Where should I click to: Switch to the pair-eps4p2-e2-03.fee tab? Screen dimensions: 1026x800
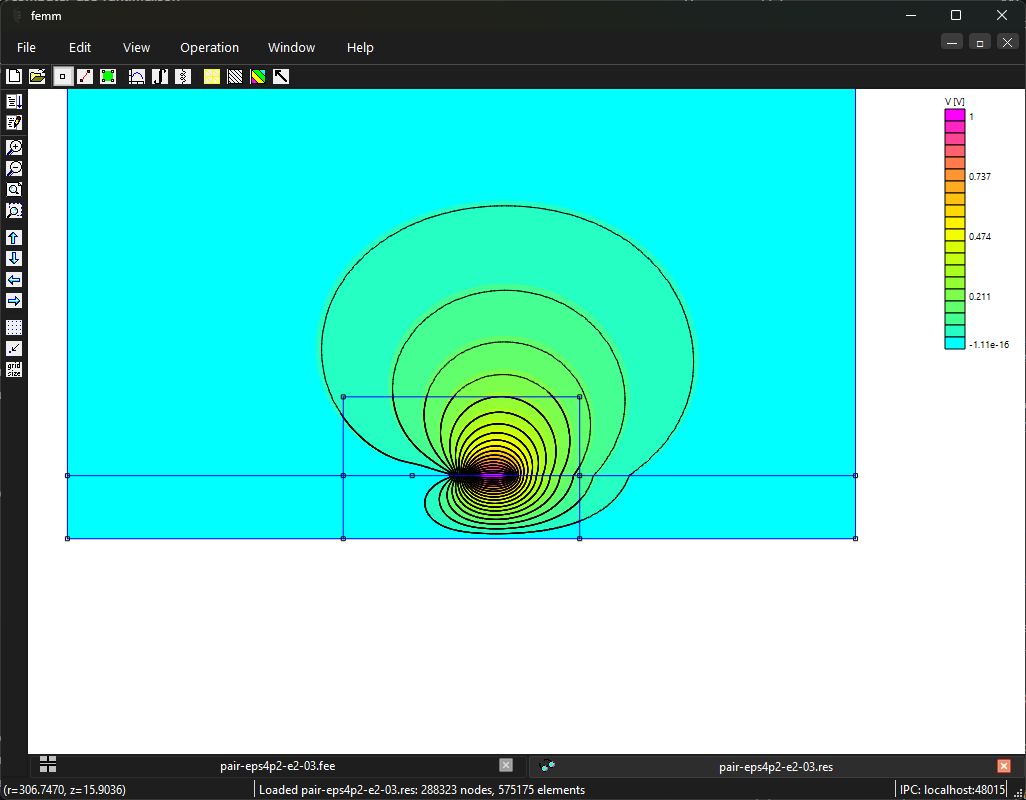tap(277, 766)
